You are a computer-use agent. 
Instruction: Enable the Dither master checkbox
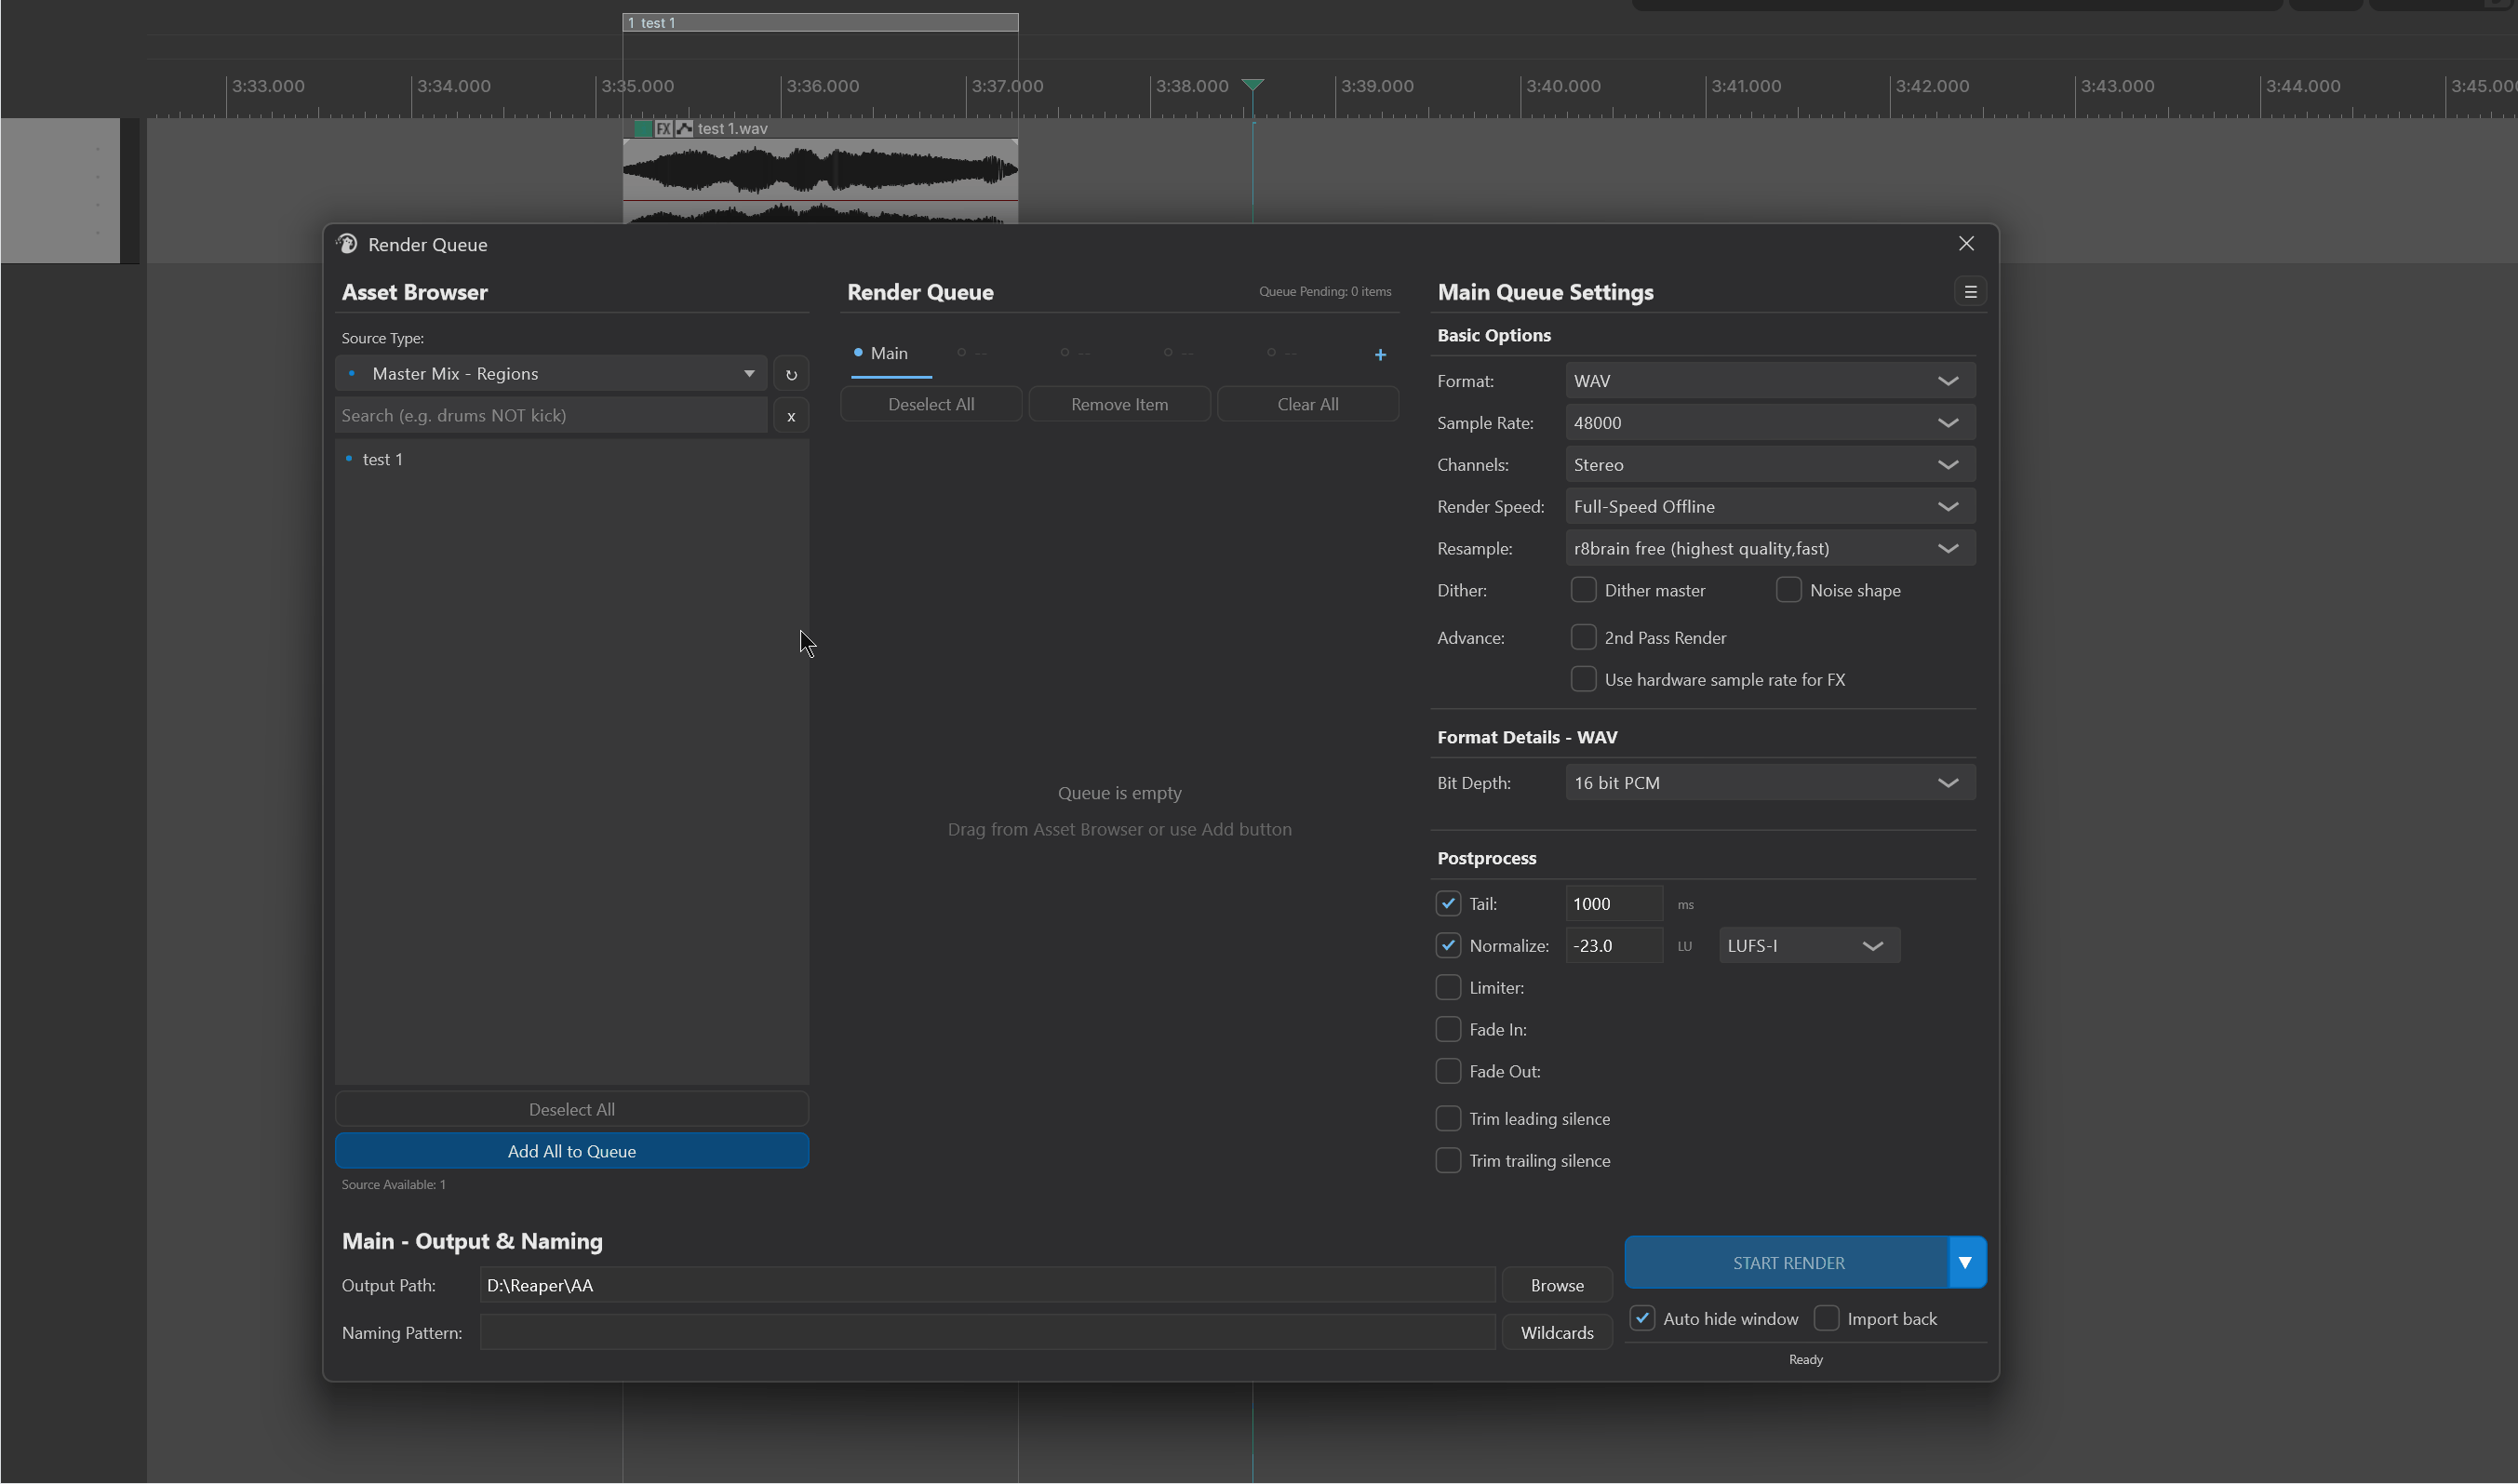click(1583, 590)
